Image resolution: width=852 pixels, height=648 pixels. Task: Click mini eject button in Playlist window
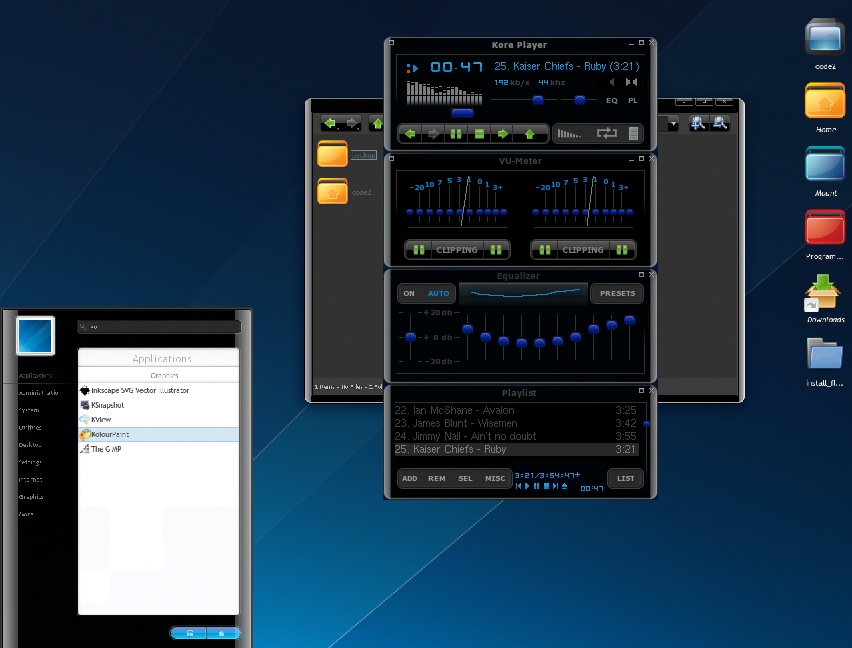click(565, 486)
